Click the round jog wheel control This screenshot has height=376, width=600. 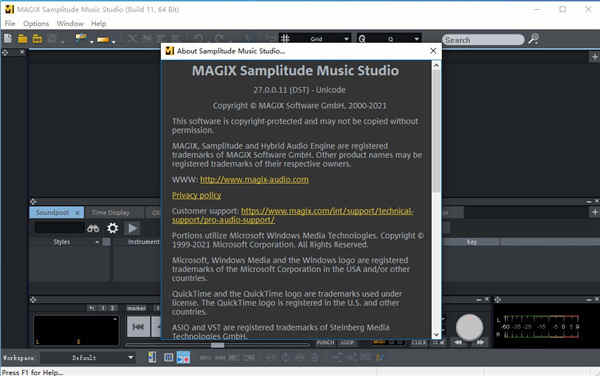coord(469,327)
